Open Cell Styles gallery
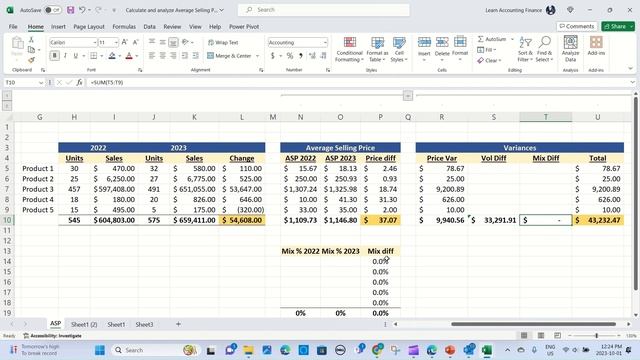 pyautogui.click(x=399, y=49)
